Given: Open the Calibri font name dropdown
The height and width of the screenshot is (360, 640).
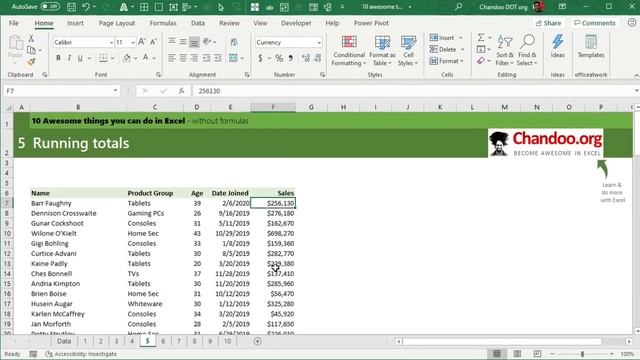Looking at the screenshot, I should click(111, 42).
